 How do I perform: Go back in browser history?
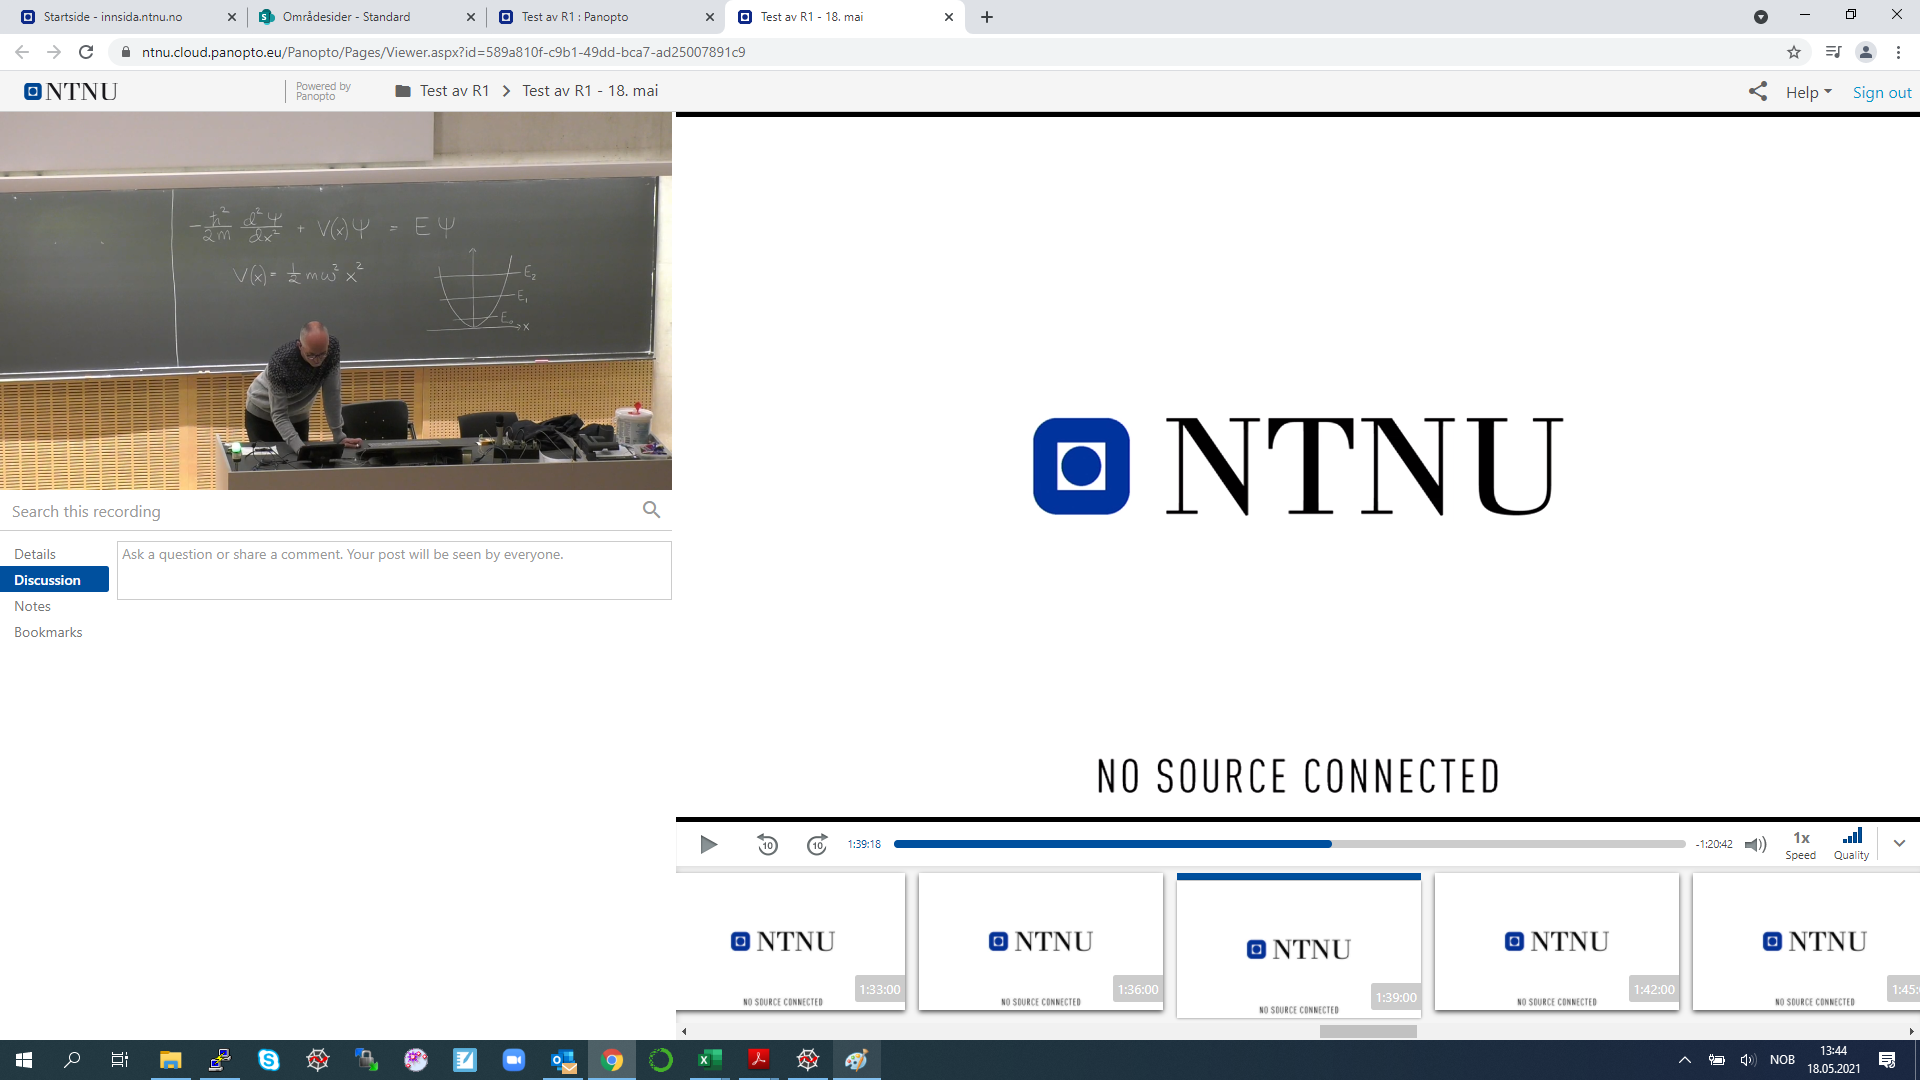click(x=22, y=52)
